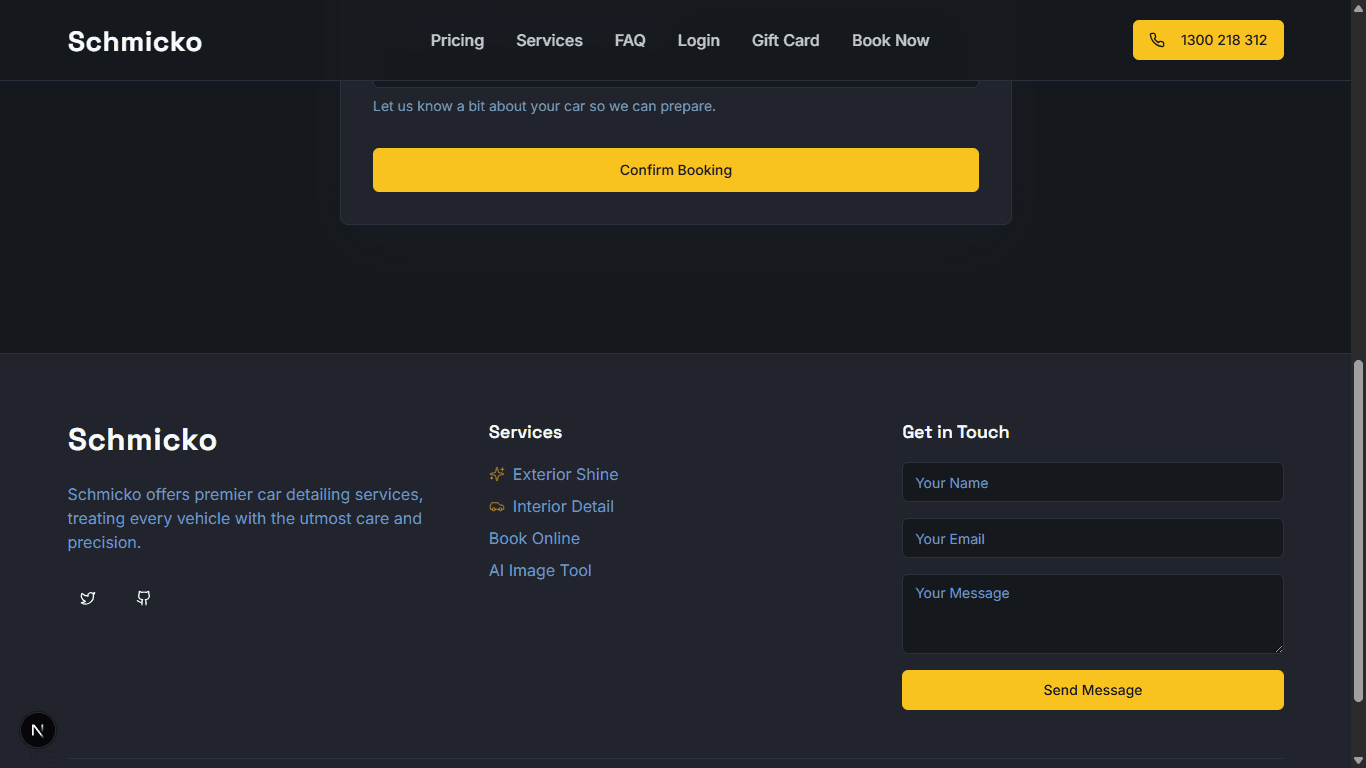1366x768 pixels.
Task: Click the Your Name input field
Action: pos(1092,482)
